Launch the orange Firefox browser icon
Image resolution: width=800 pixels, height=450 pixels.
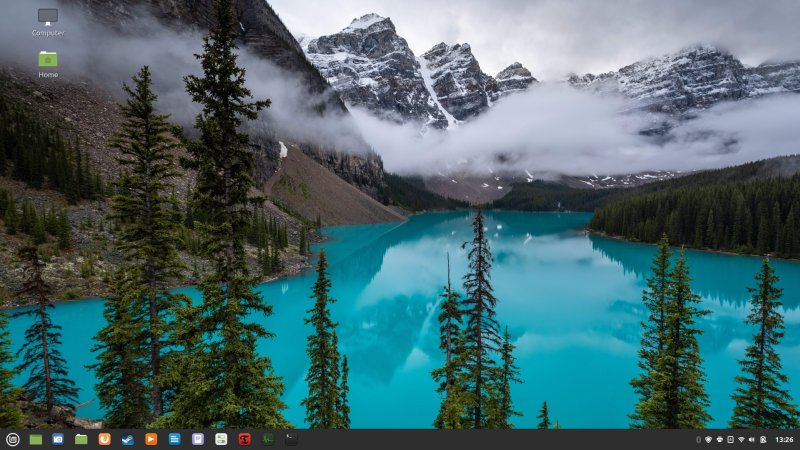(x=104, y=439)
